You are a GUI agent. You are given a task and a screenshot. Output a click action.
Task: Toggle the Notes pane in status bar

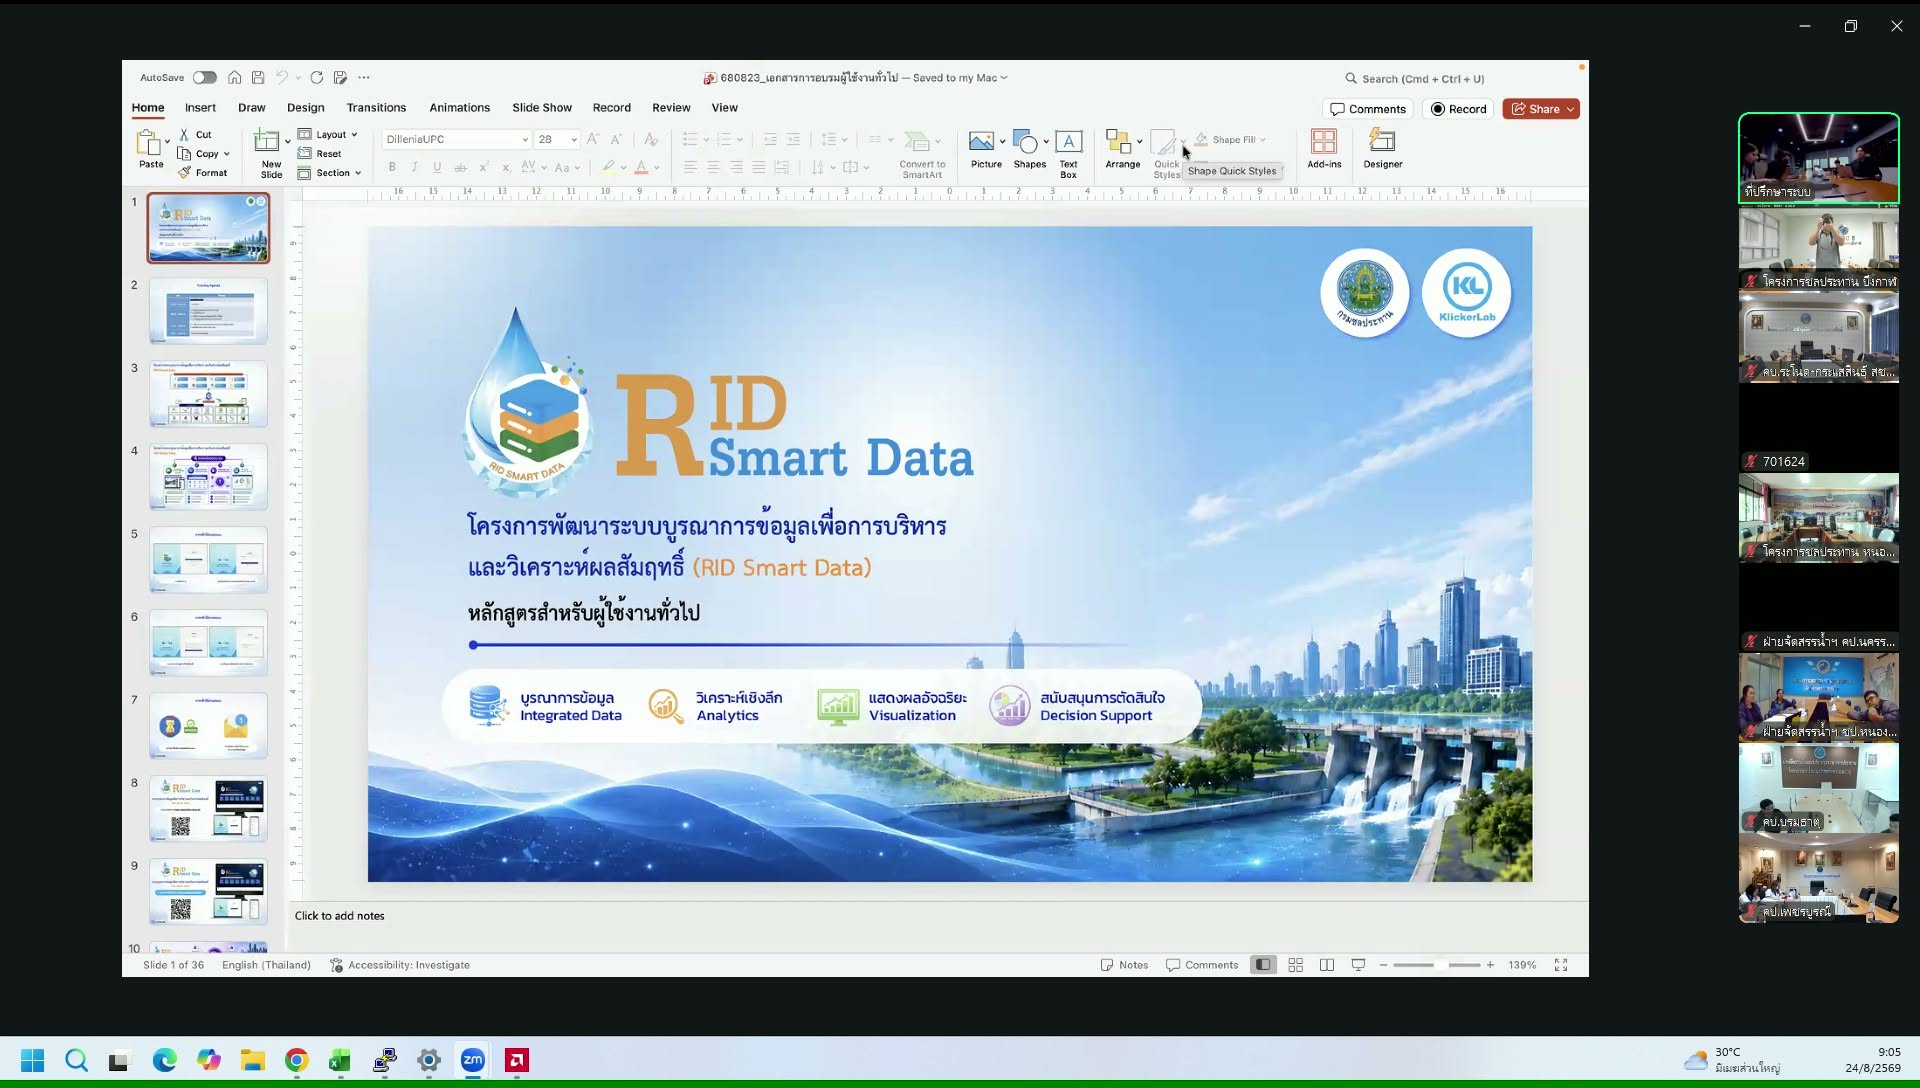pos(1124,965)
